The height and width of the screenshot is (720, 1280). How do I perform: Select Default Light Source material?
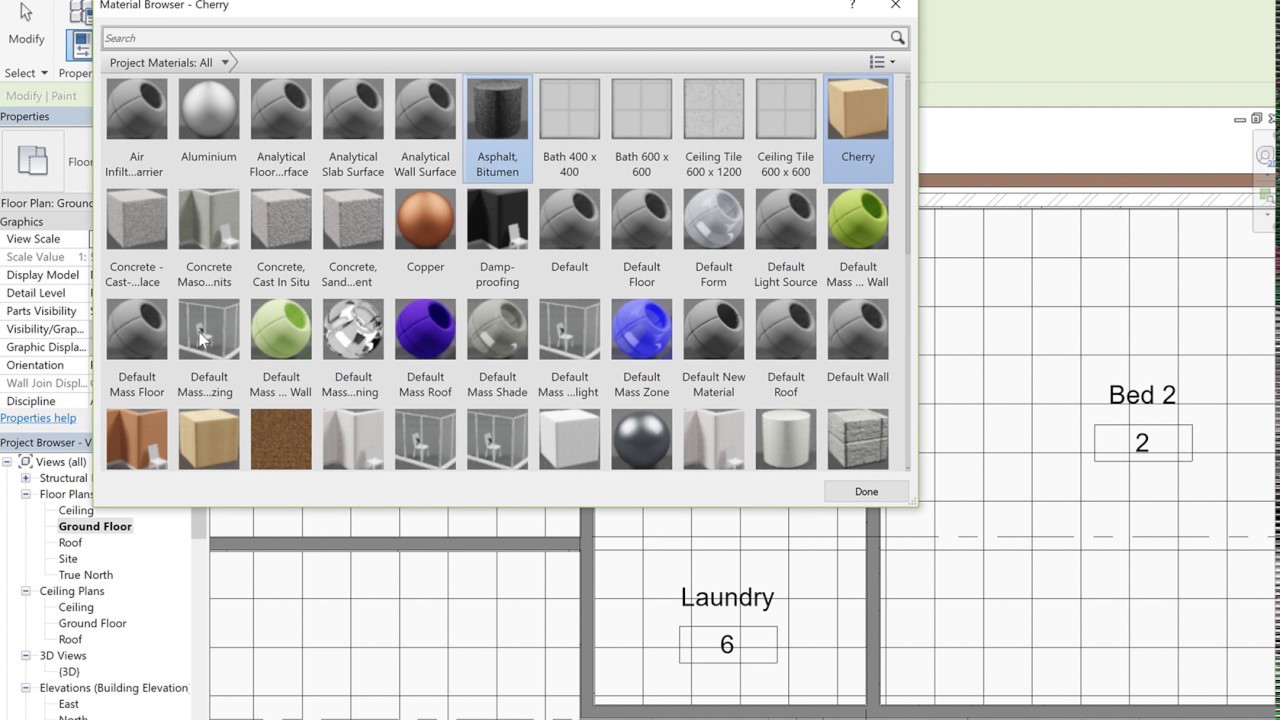tap(785, 238)
